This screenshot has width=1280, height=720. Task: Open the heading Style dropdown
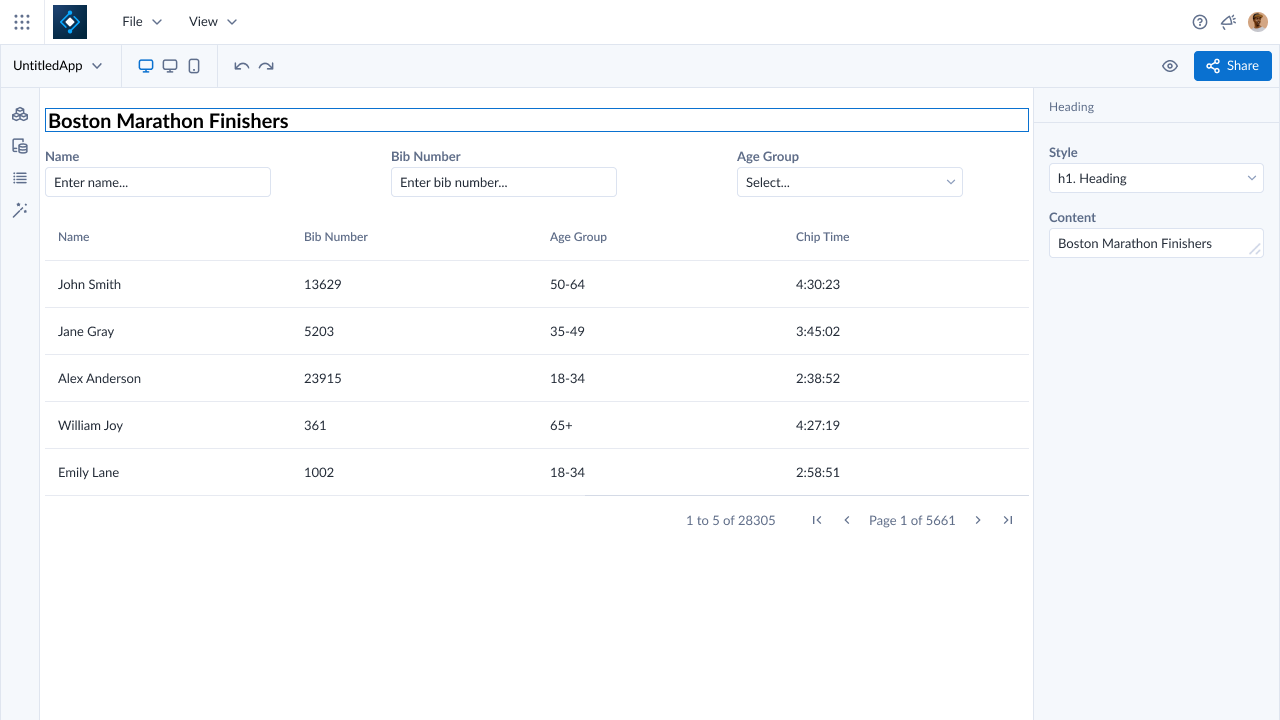[1156, 178]
